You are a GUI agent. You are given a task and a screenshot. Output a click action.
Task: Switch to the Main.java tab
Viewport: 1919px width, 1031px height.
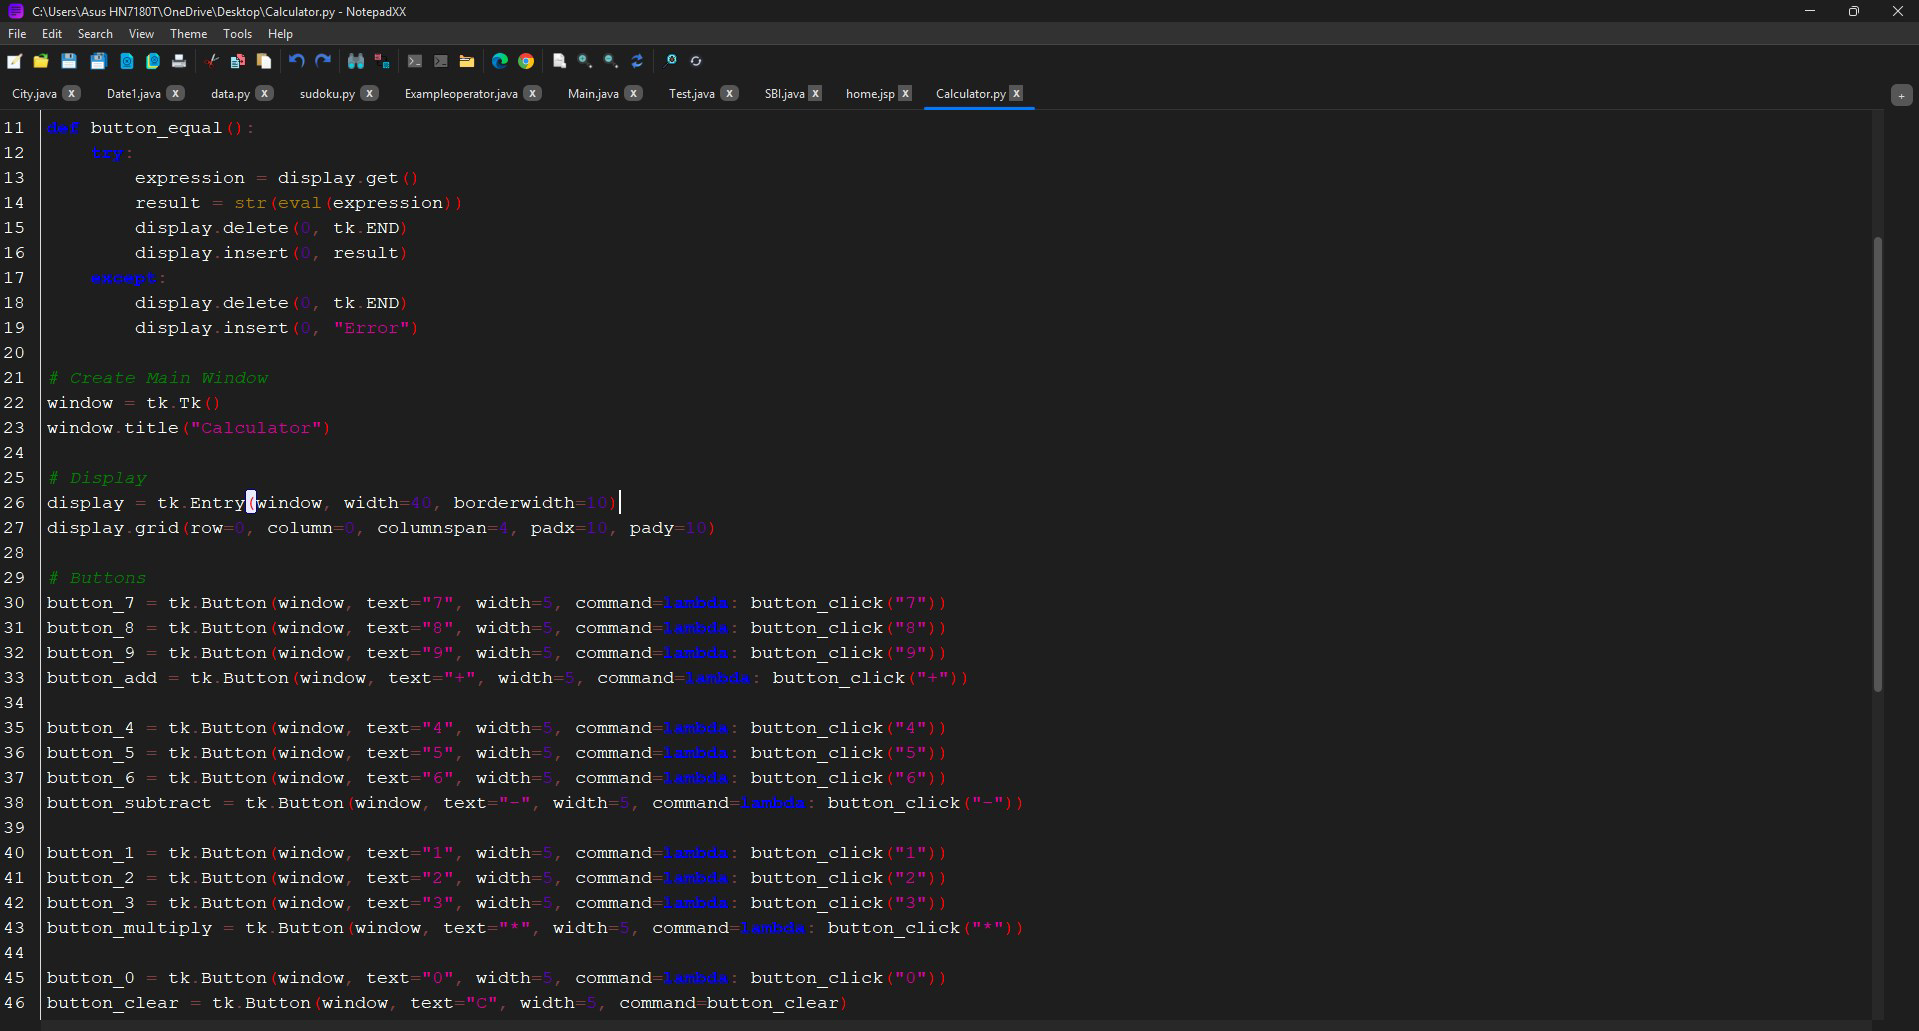(593, 94)
